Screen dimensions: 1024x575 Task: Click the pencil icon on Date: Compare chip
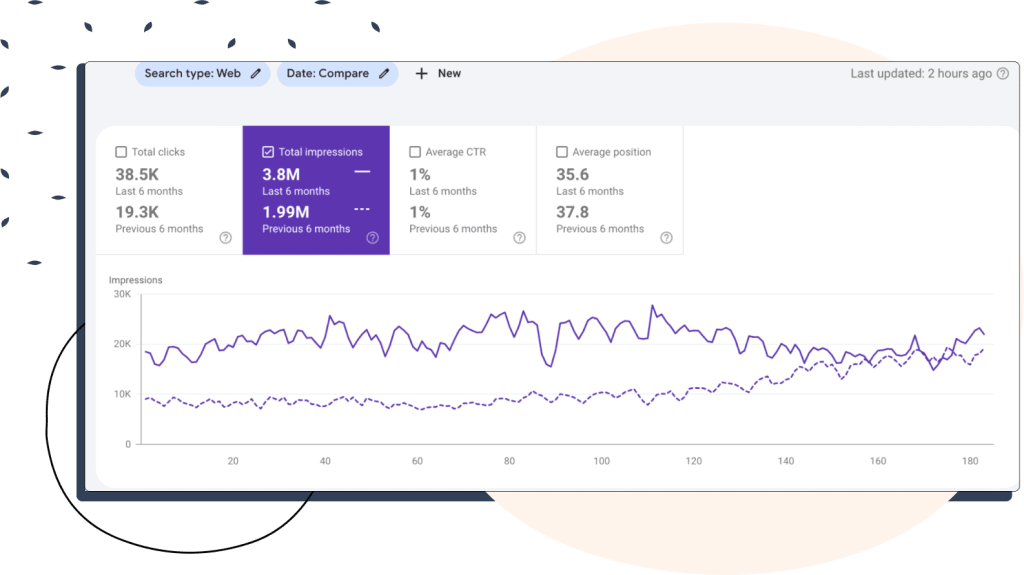coord(384,74)
